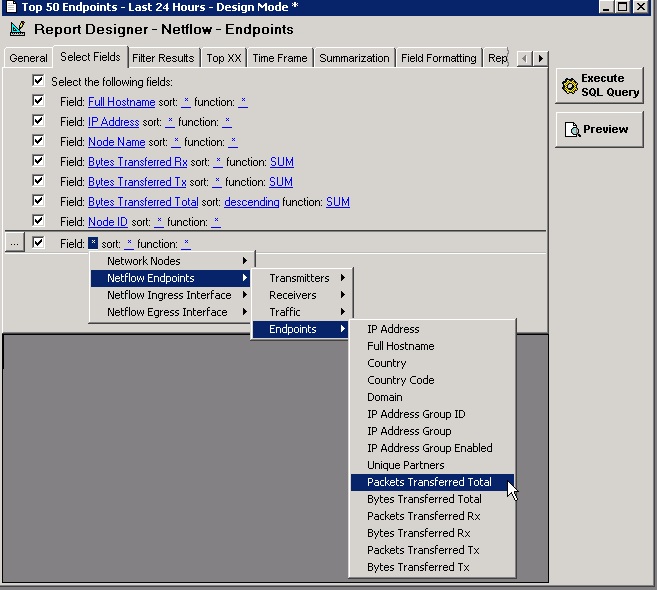Click the 'descending' sort link
Viewport: 657px width, 590px height.
(x=251, y=202)
